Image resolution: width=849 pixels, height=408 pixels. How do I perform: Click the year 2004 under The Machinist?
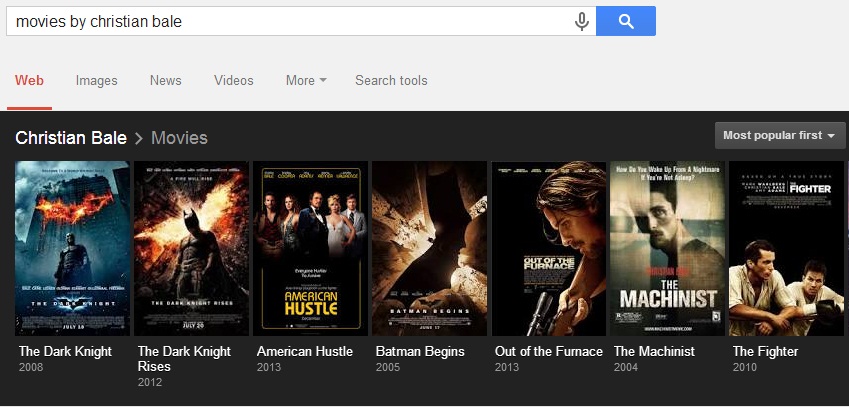pos(626,367)
